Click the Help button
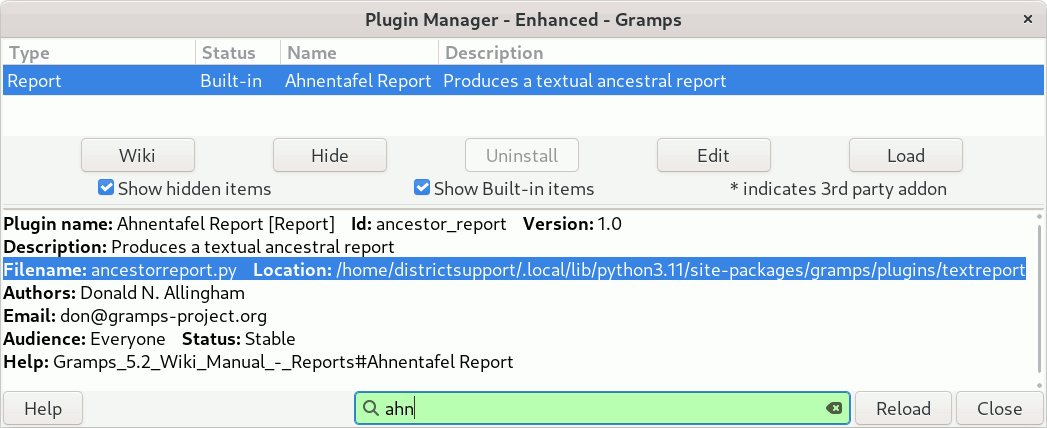This screenshot has height=428, width=1047. 43,408
